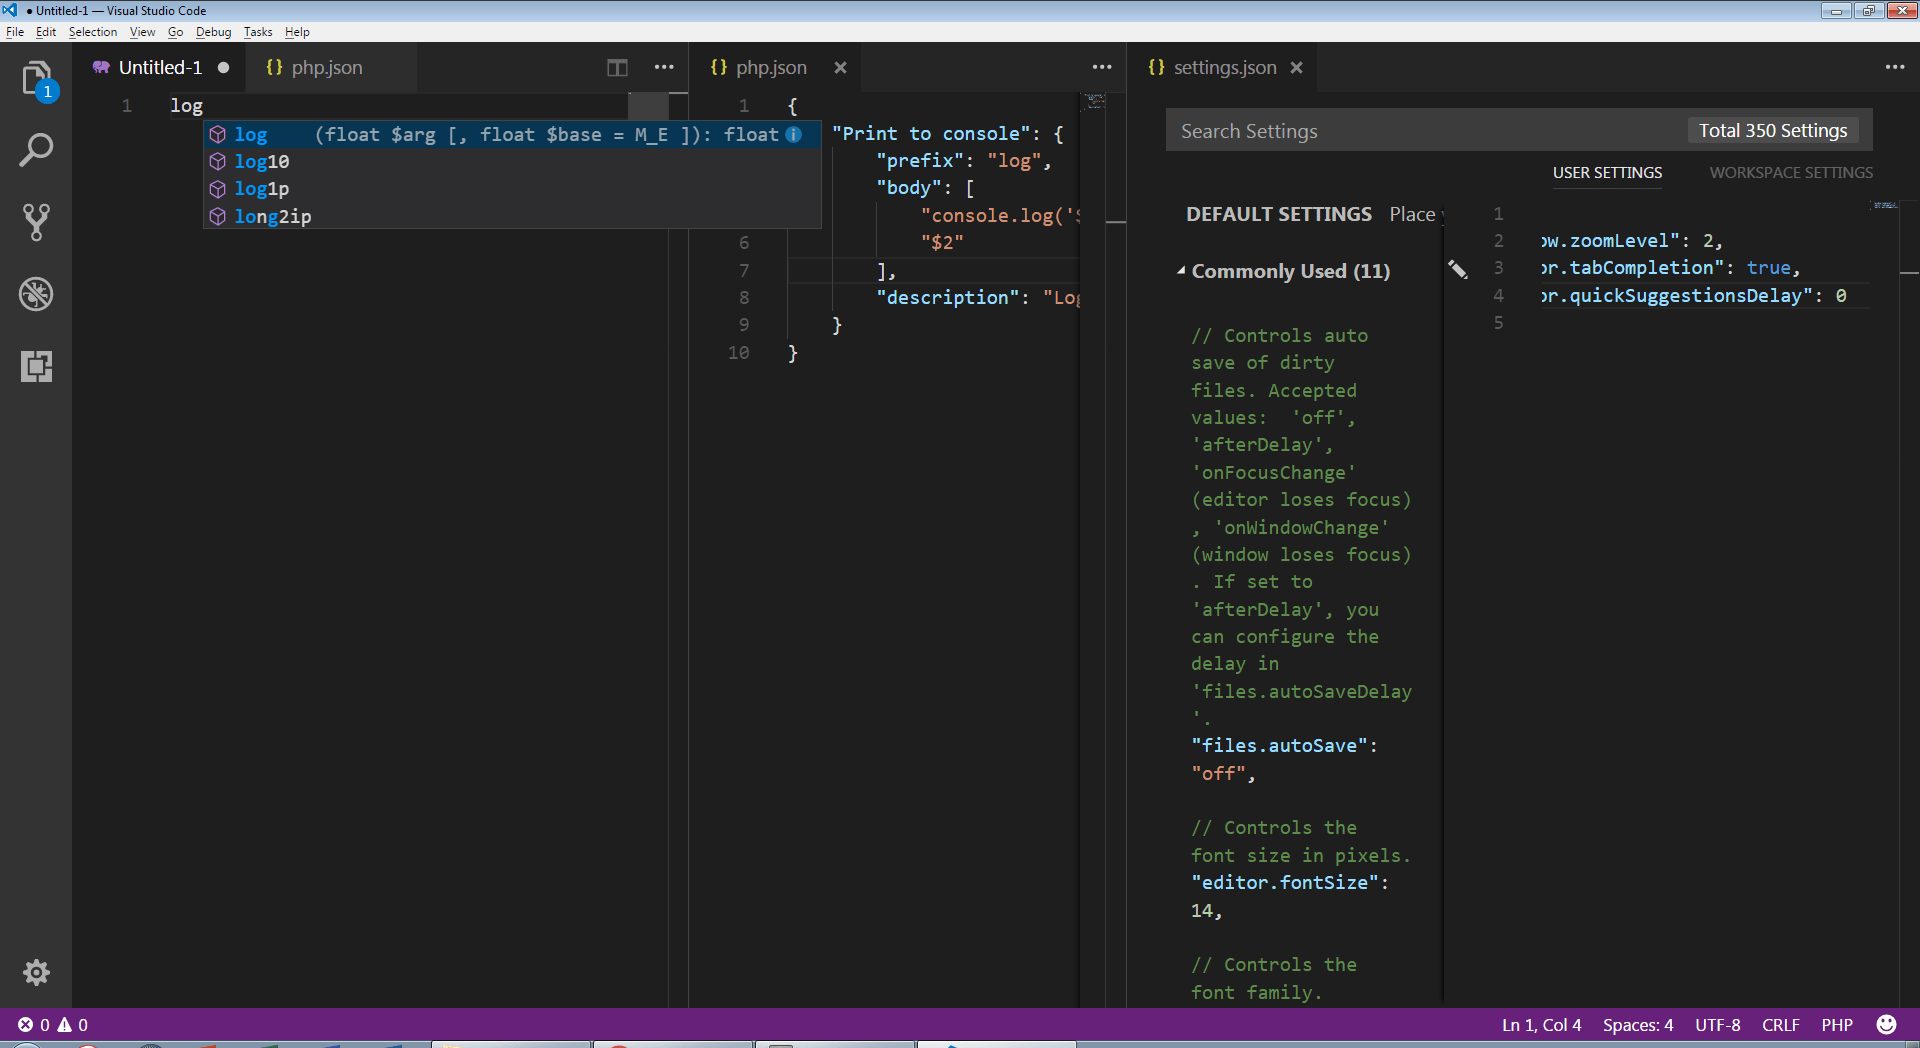
Task: Open the Tasks menu
Action: point(258,32)
